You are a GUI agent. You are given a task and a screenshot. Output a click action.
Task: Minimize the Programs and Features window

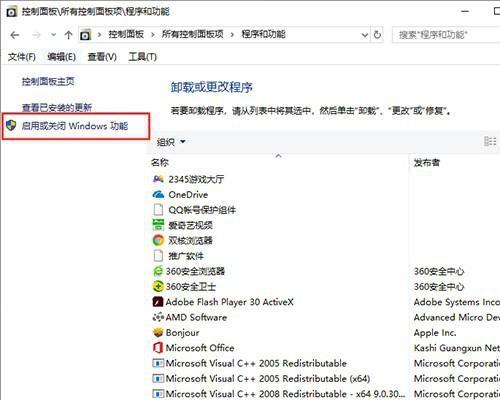[465, 11]
